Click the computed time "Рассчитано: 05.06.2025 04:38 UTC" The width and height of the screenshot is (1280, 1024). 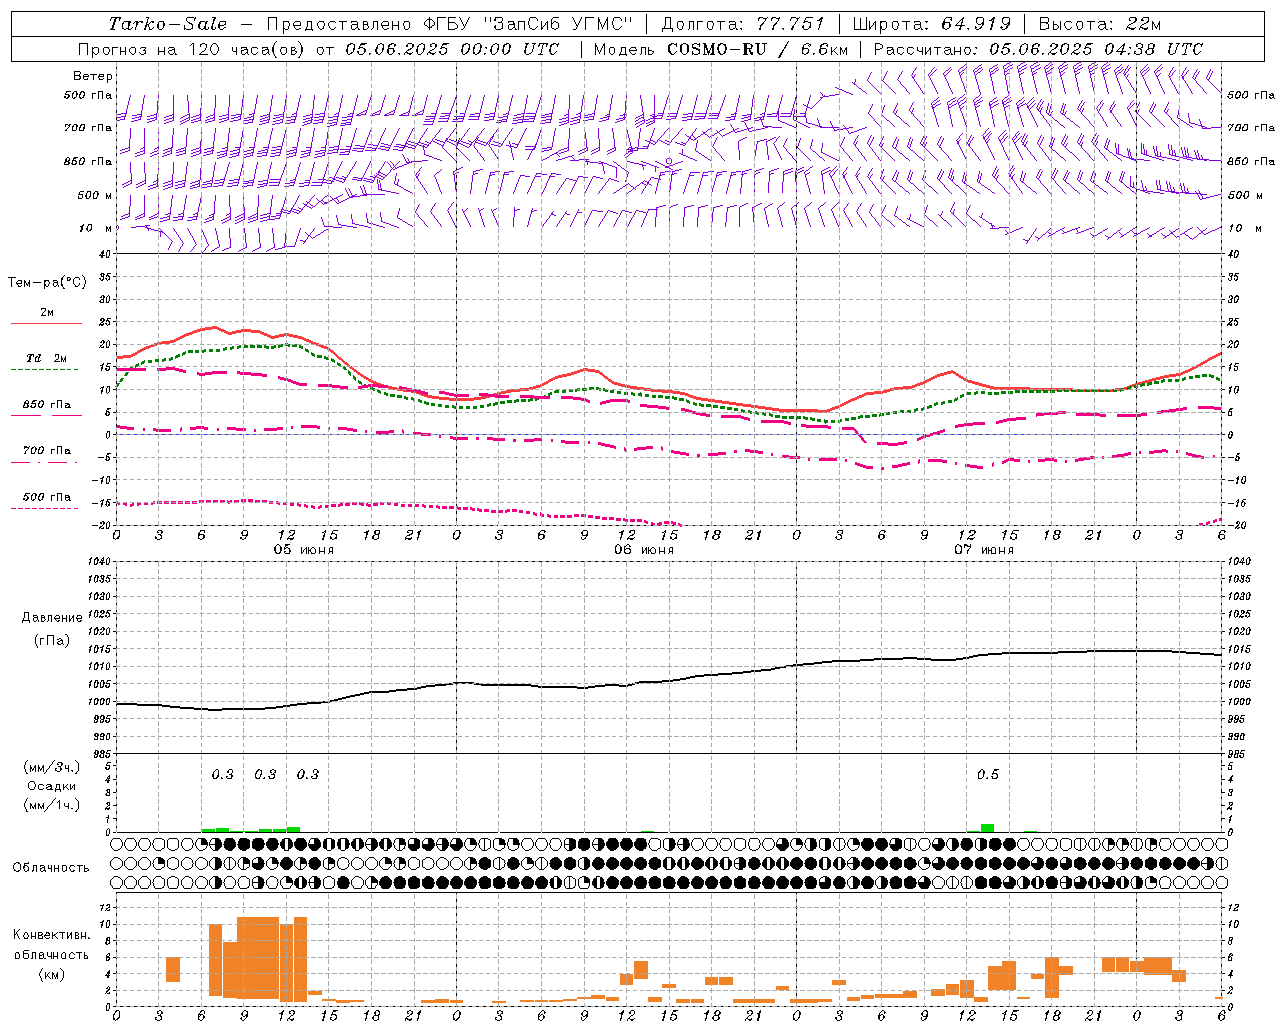click(x=1038, y=49)
